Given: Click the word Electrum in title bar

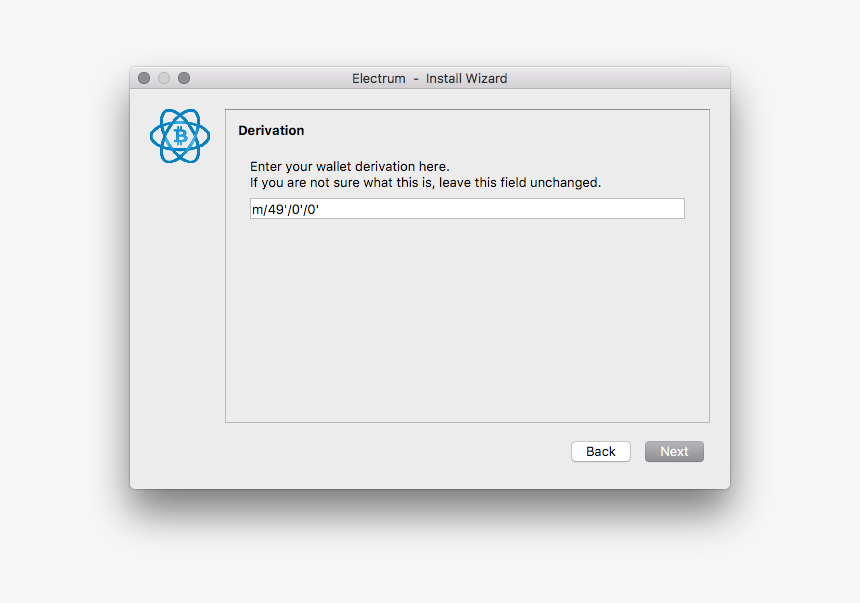Looking at the screenshot, I should [378, 78].
